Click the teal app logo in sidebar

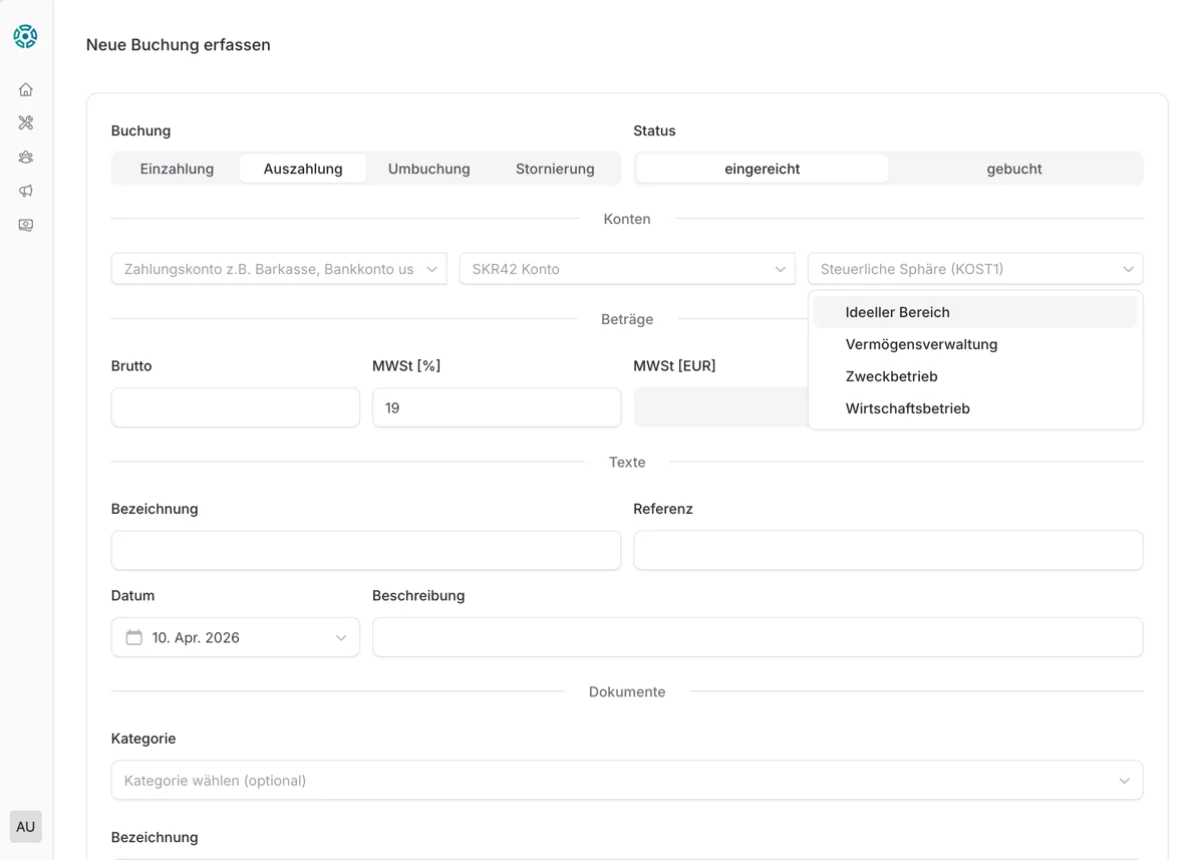pos(25,37)
